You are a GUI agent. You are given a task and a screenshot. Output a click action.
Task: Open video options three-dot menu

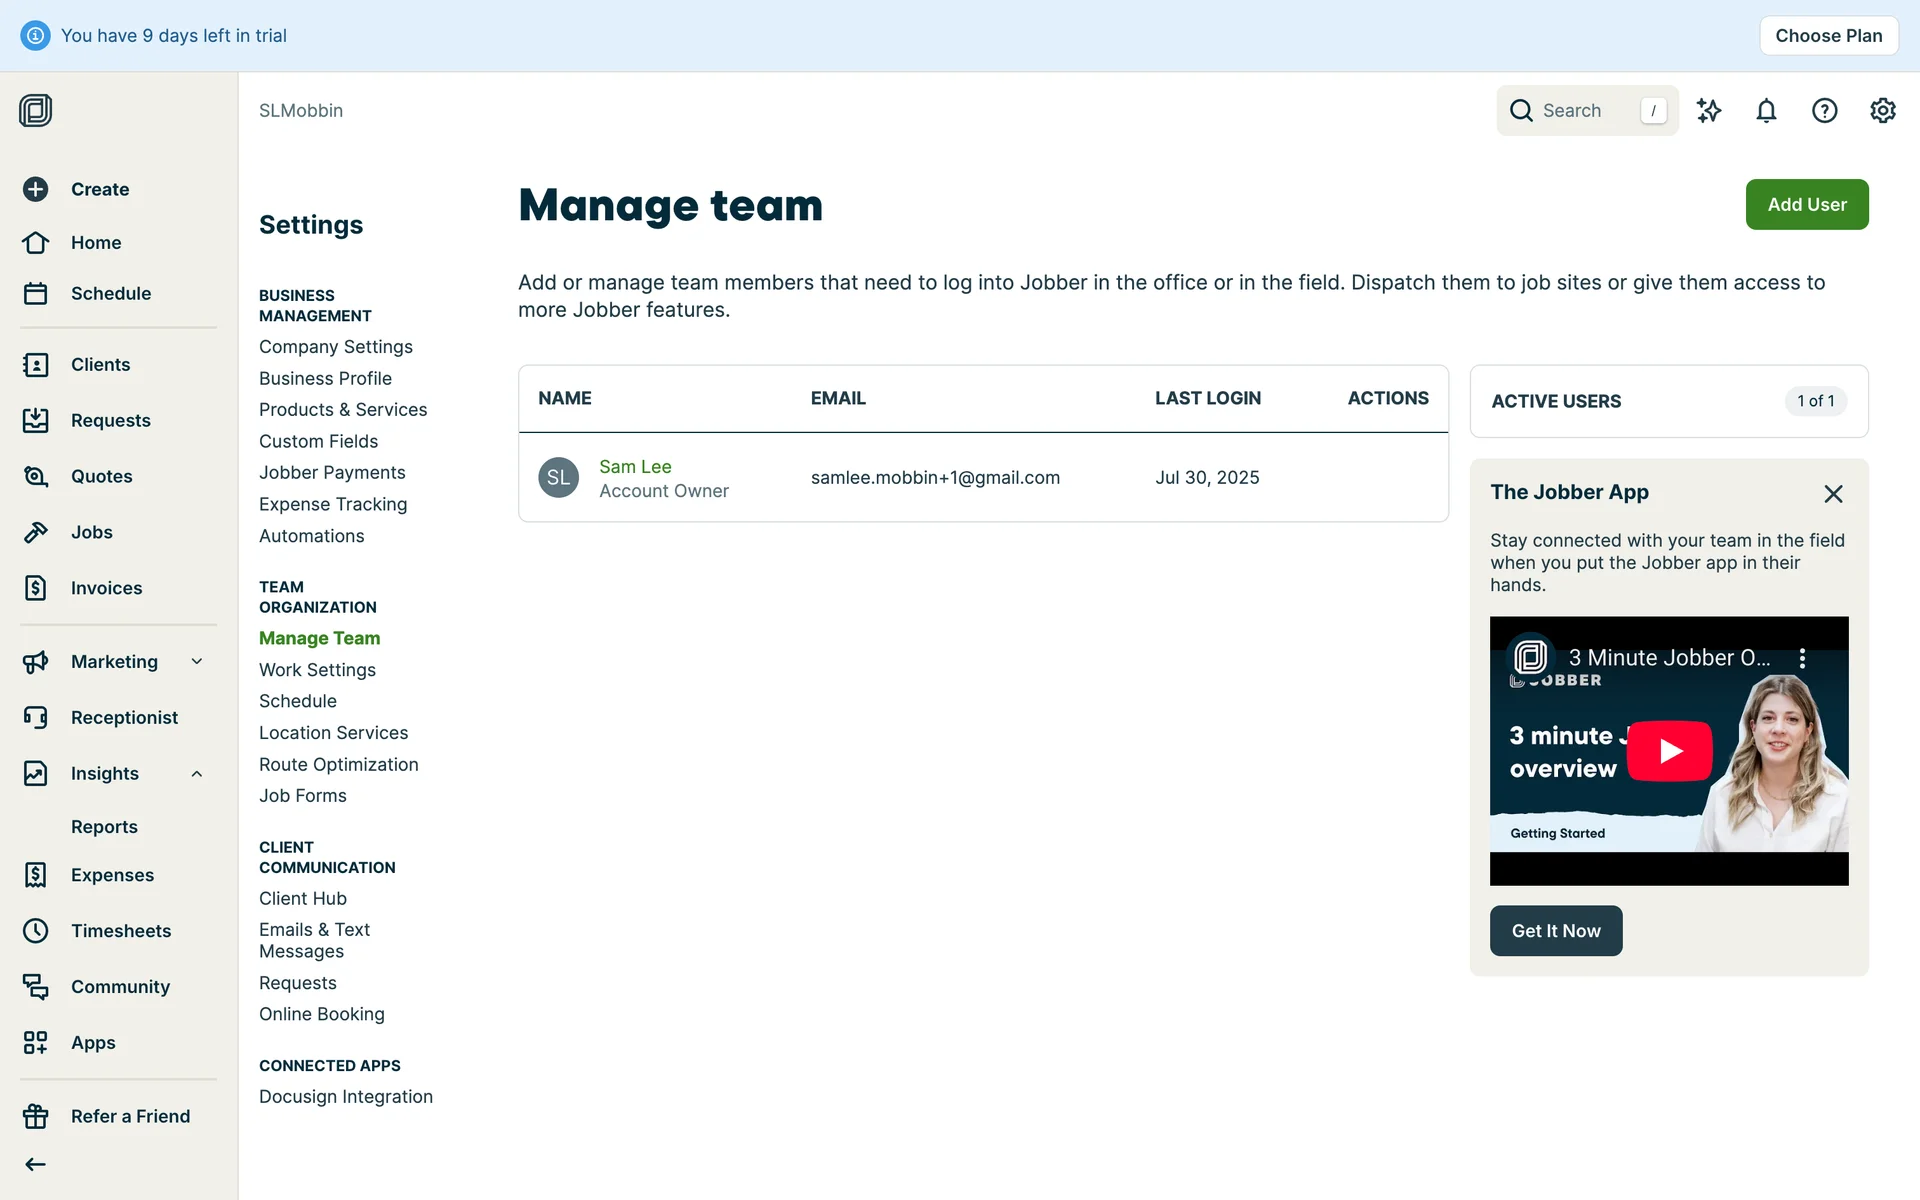pyautogui.click(x=1802, y=658)
